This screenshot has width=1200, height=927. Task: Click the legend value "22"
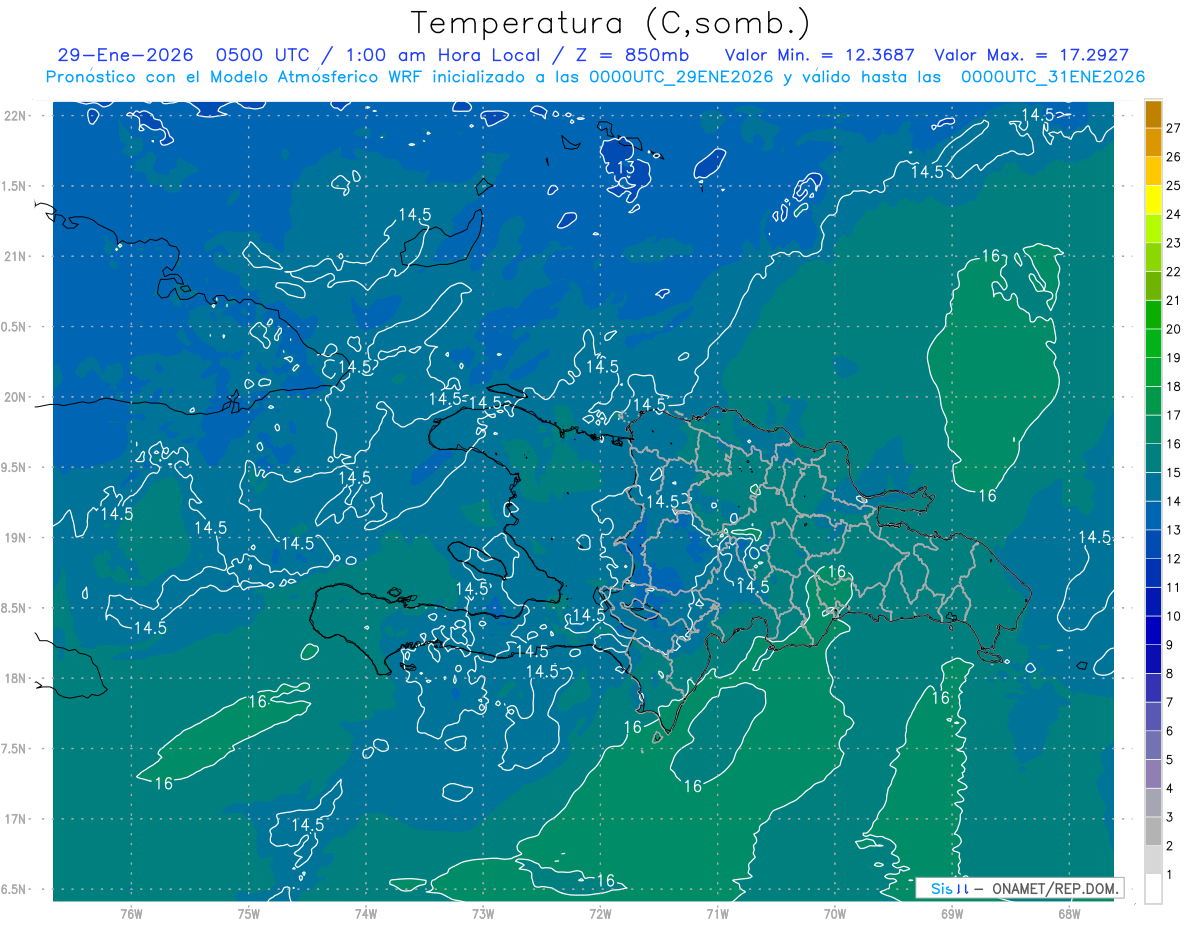(x=1175, y=272)
